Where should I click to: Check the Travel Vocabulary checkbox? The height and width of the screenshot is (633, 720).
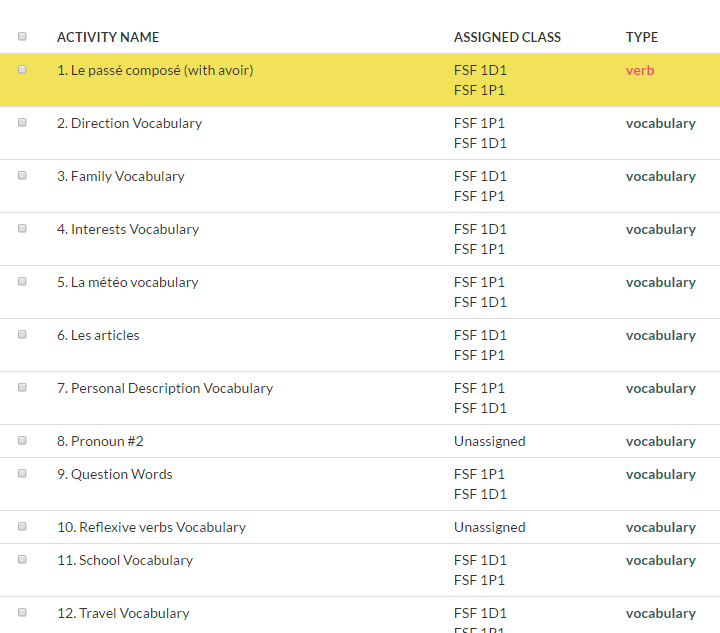click(x=22, y=613)
